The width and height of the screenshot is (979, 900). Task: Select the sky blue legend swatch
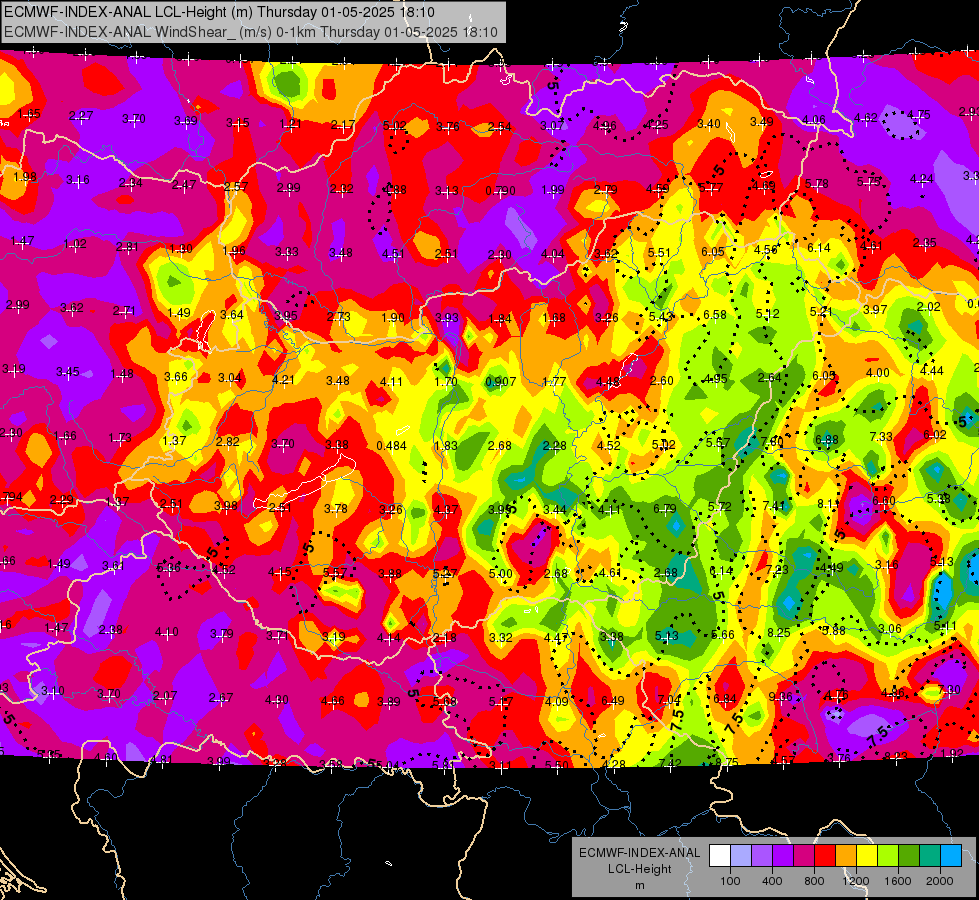(x=952, y=856)
